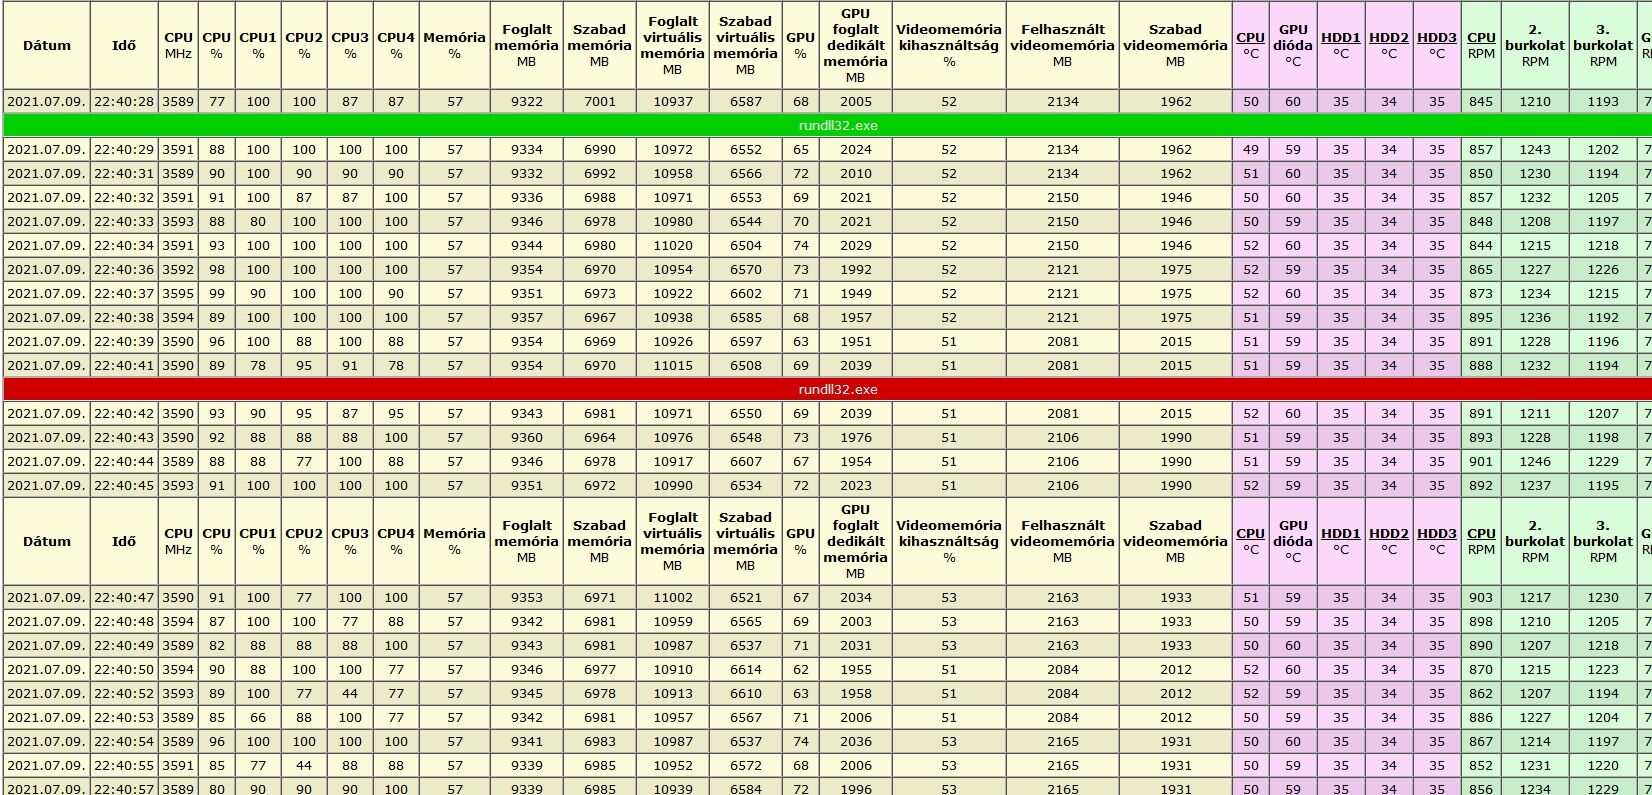Viewport: 1652px width, 795px height.
Task: Open the HDD2 link in the lower header row
Action: pyautogui.click(x=1388, y=534)
